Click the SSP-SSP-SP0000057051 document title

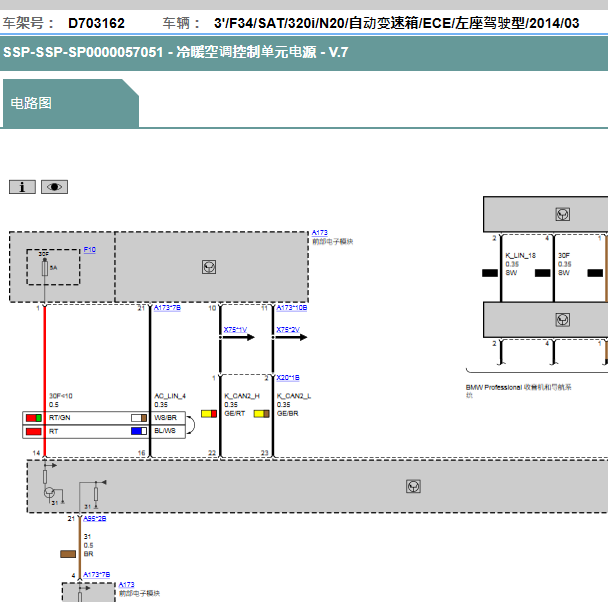(x=176, y=52)
